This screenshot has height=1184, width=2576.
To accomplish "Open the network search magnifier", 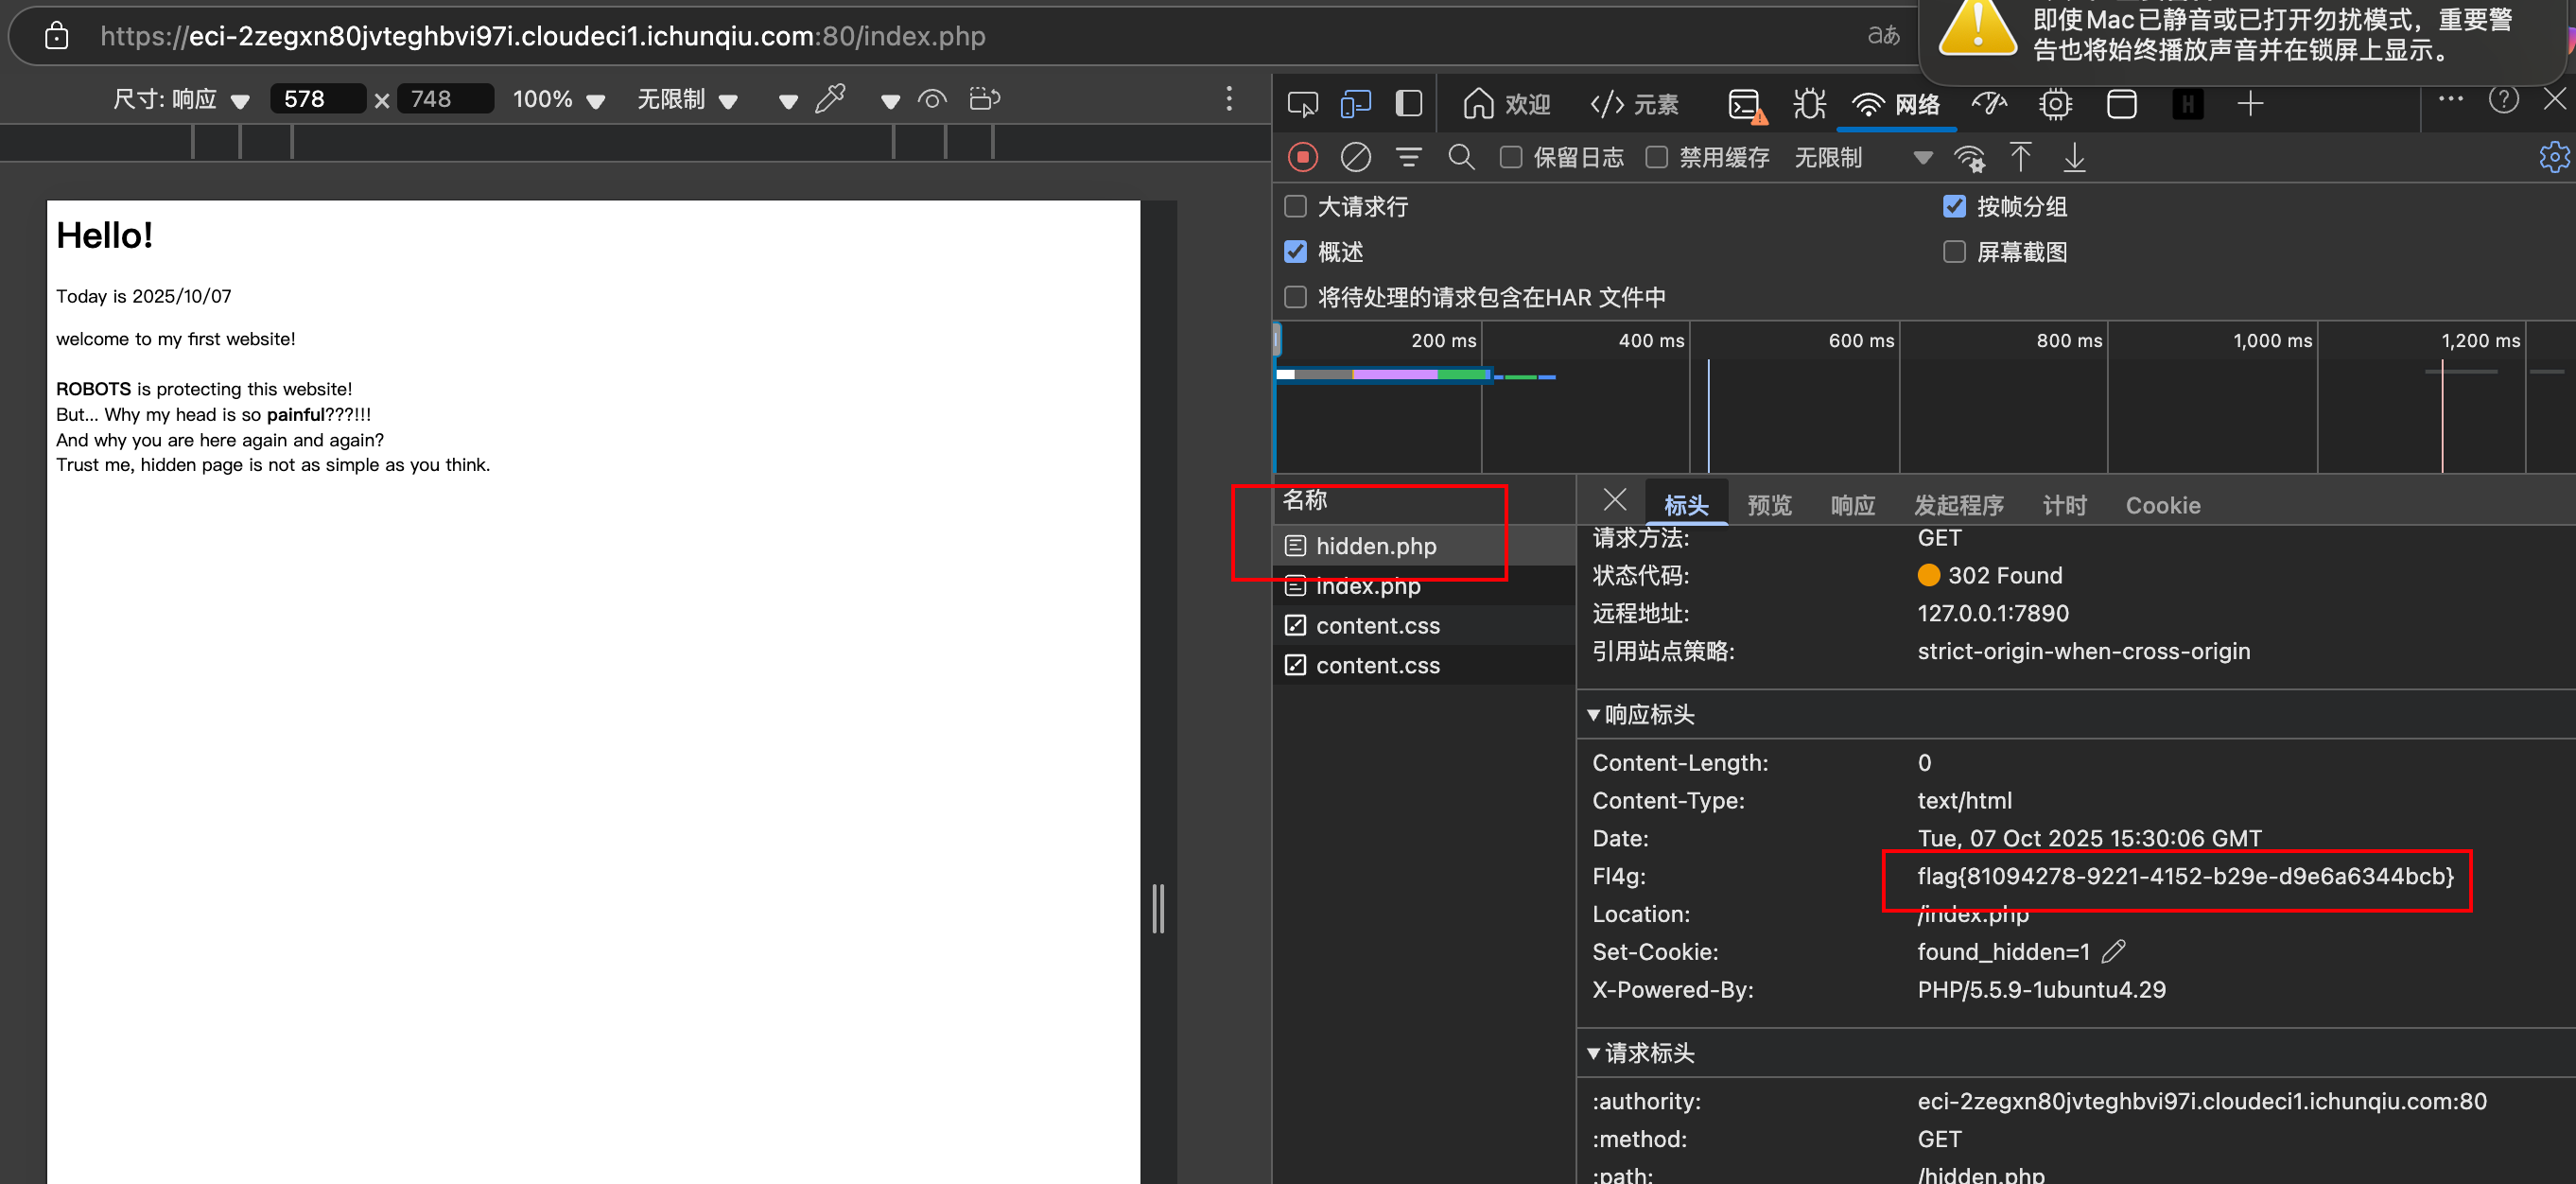I will 1461,157.
